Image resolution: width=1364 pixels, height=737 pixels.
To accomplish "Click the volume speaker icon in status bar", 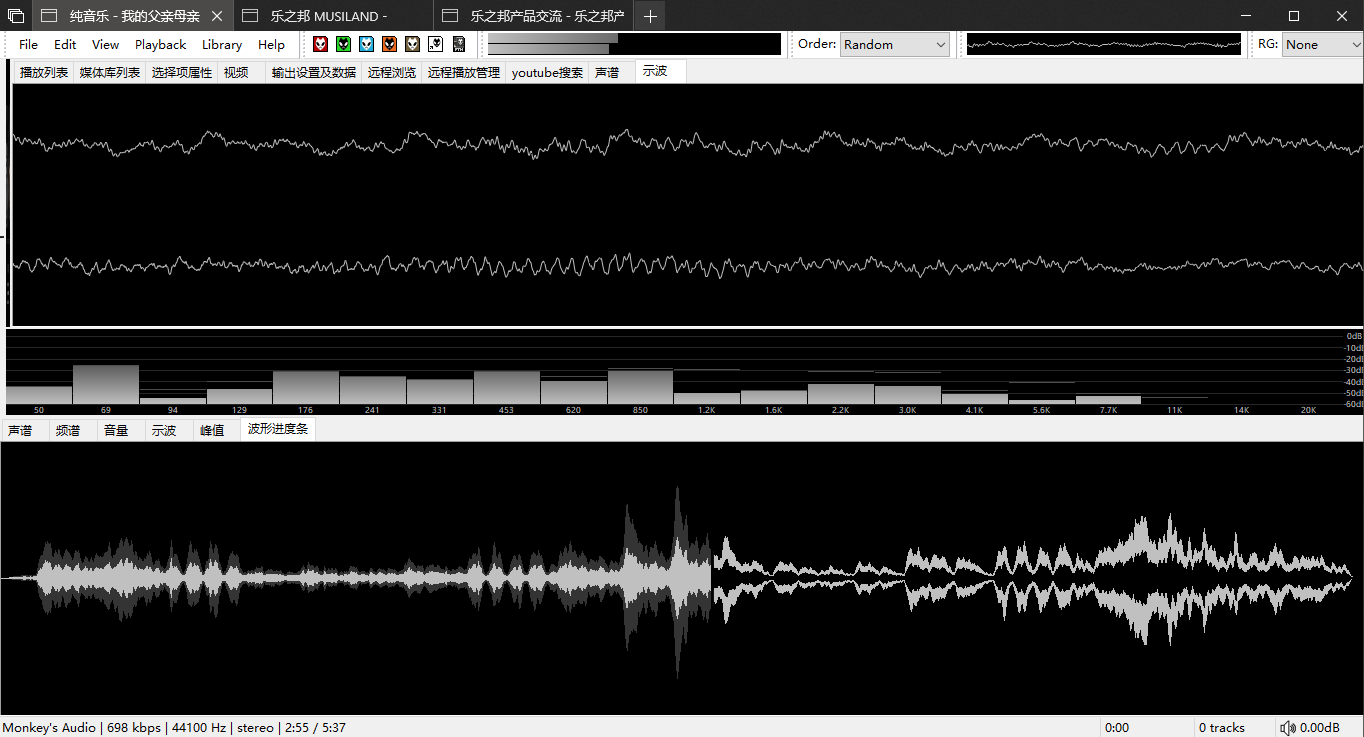I will click(1287, 727).
